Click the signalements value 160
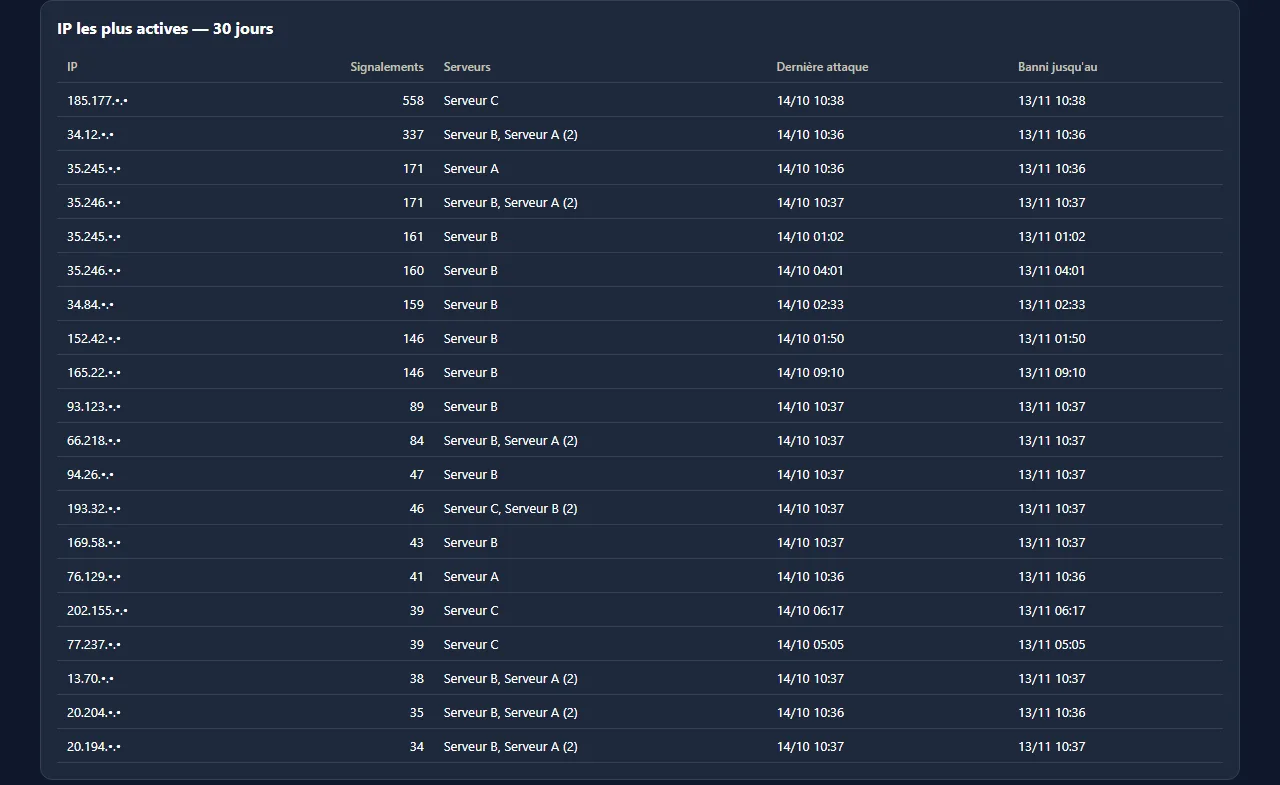 click(x=413, y=271)
